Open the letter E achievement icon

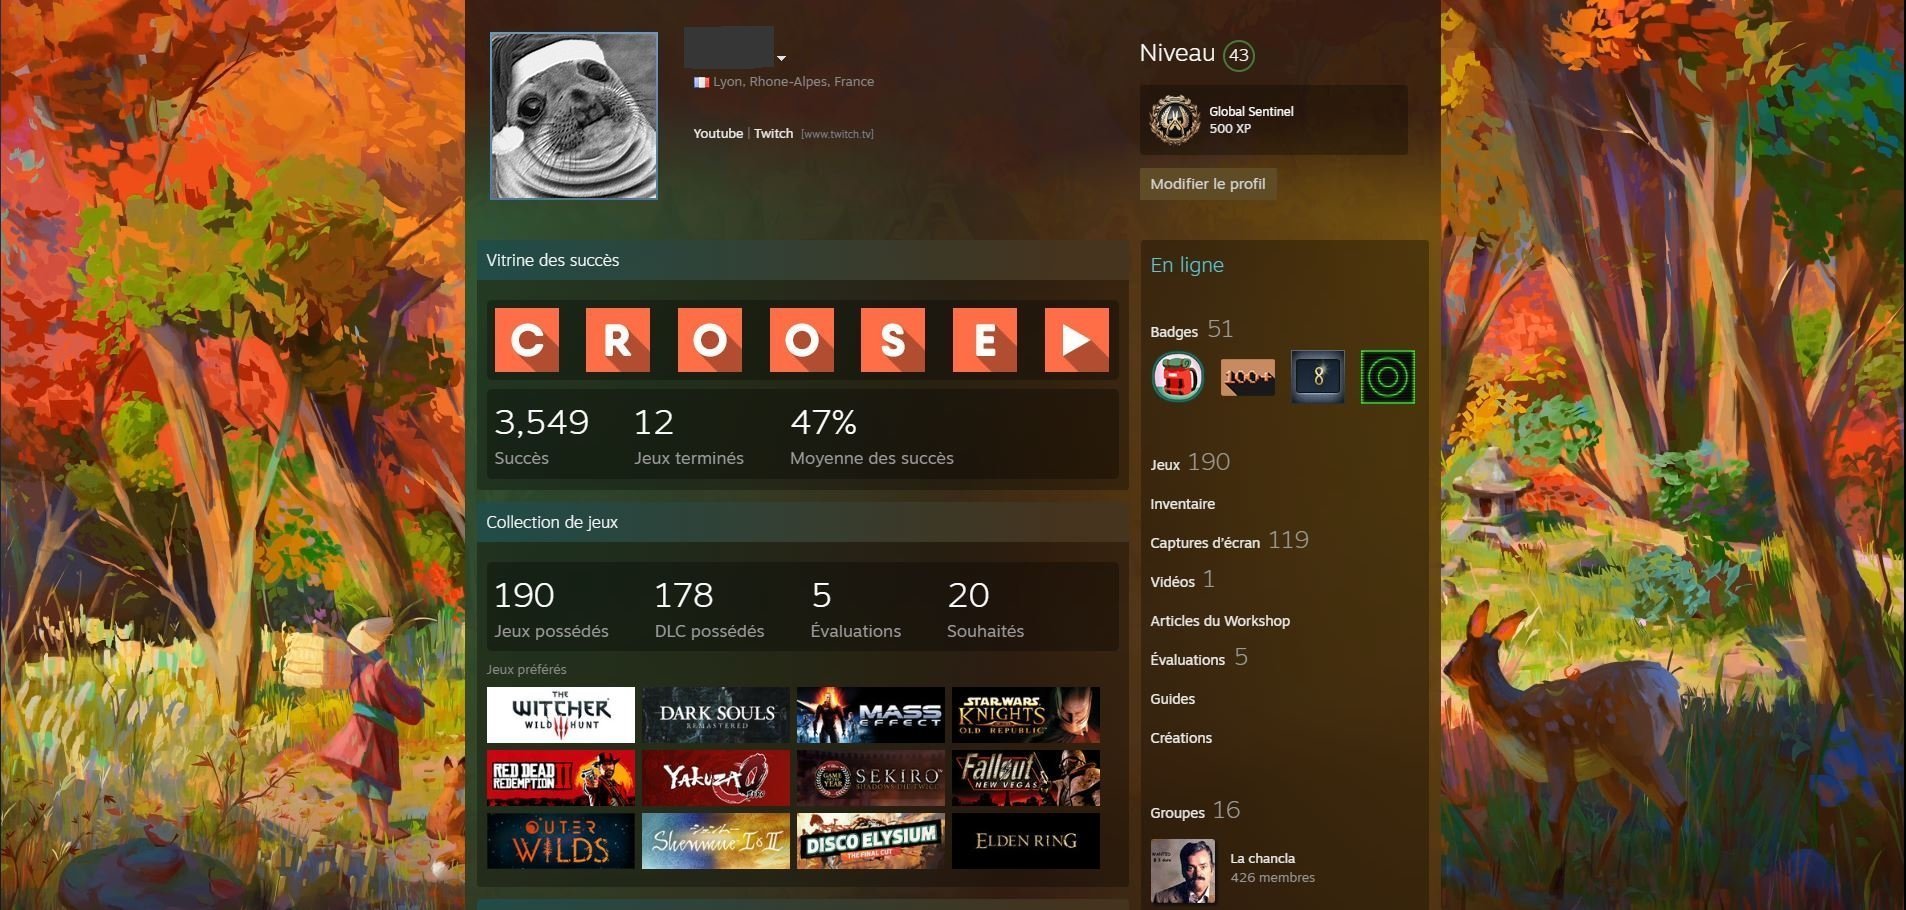click(985, 340)
